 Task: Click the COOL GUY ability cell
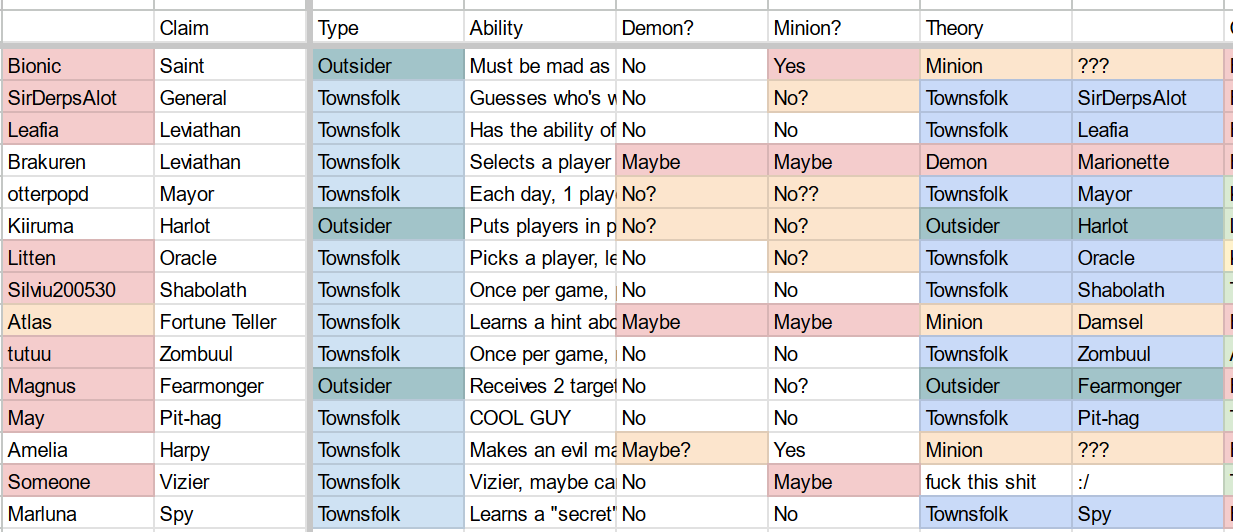click(x=540, y=418)
